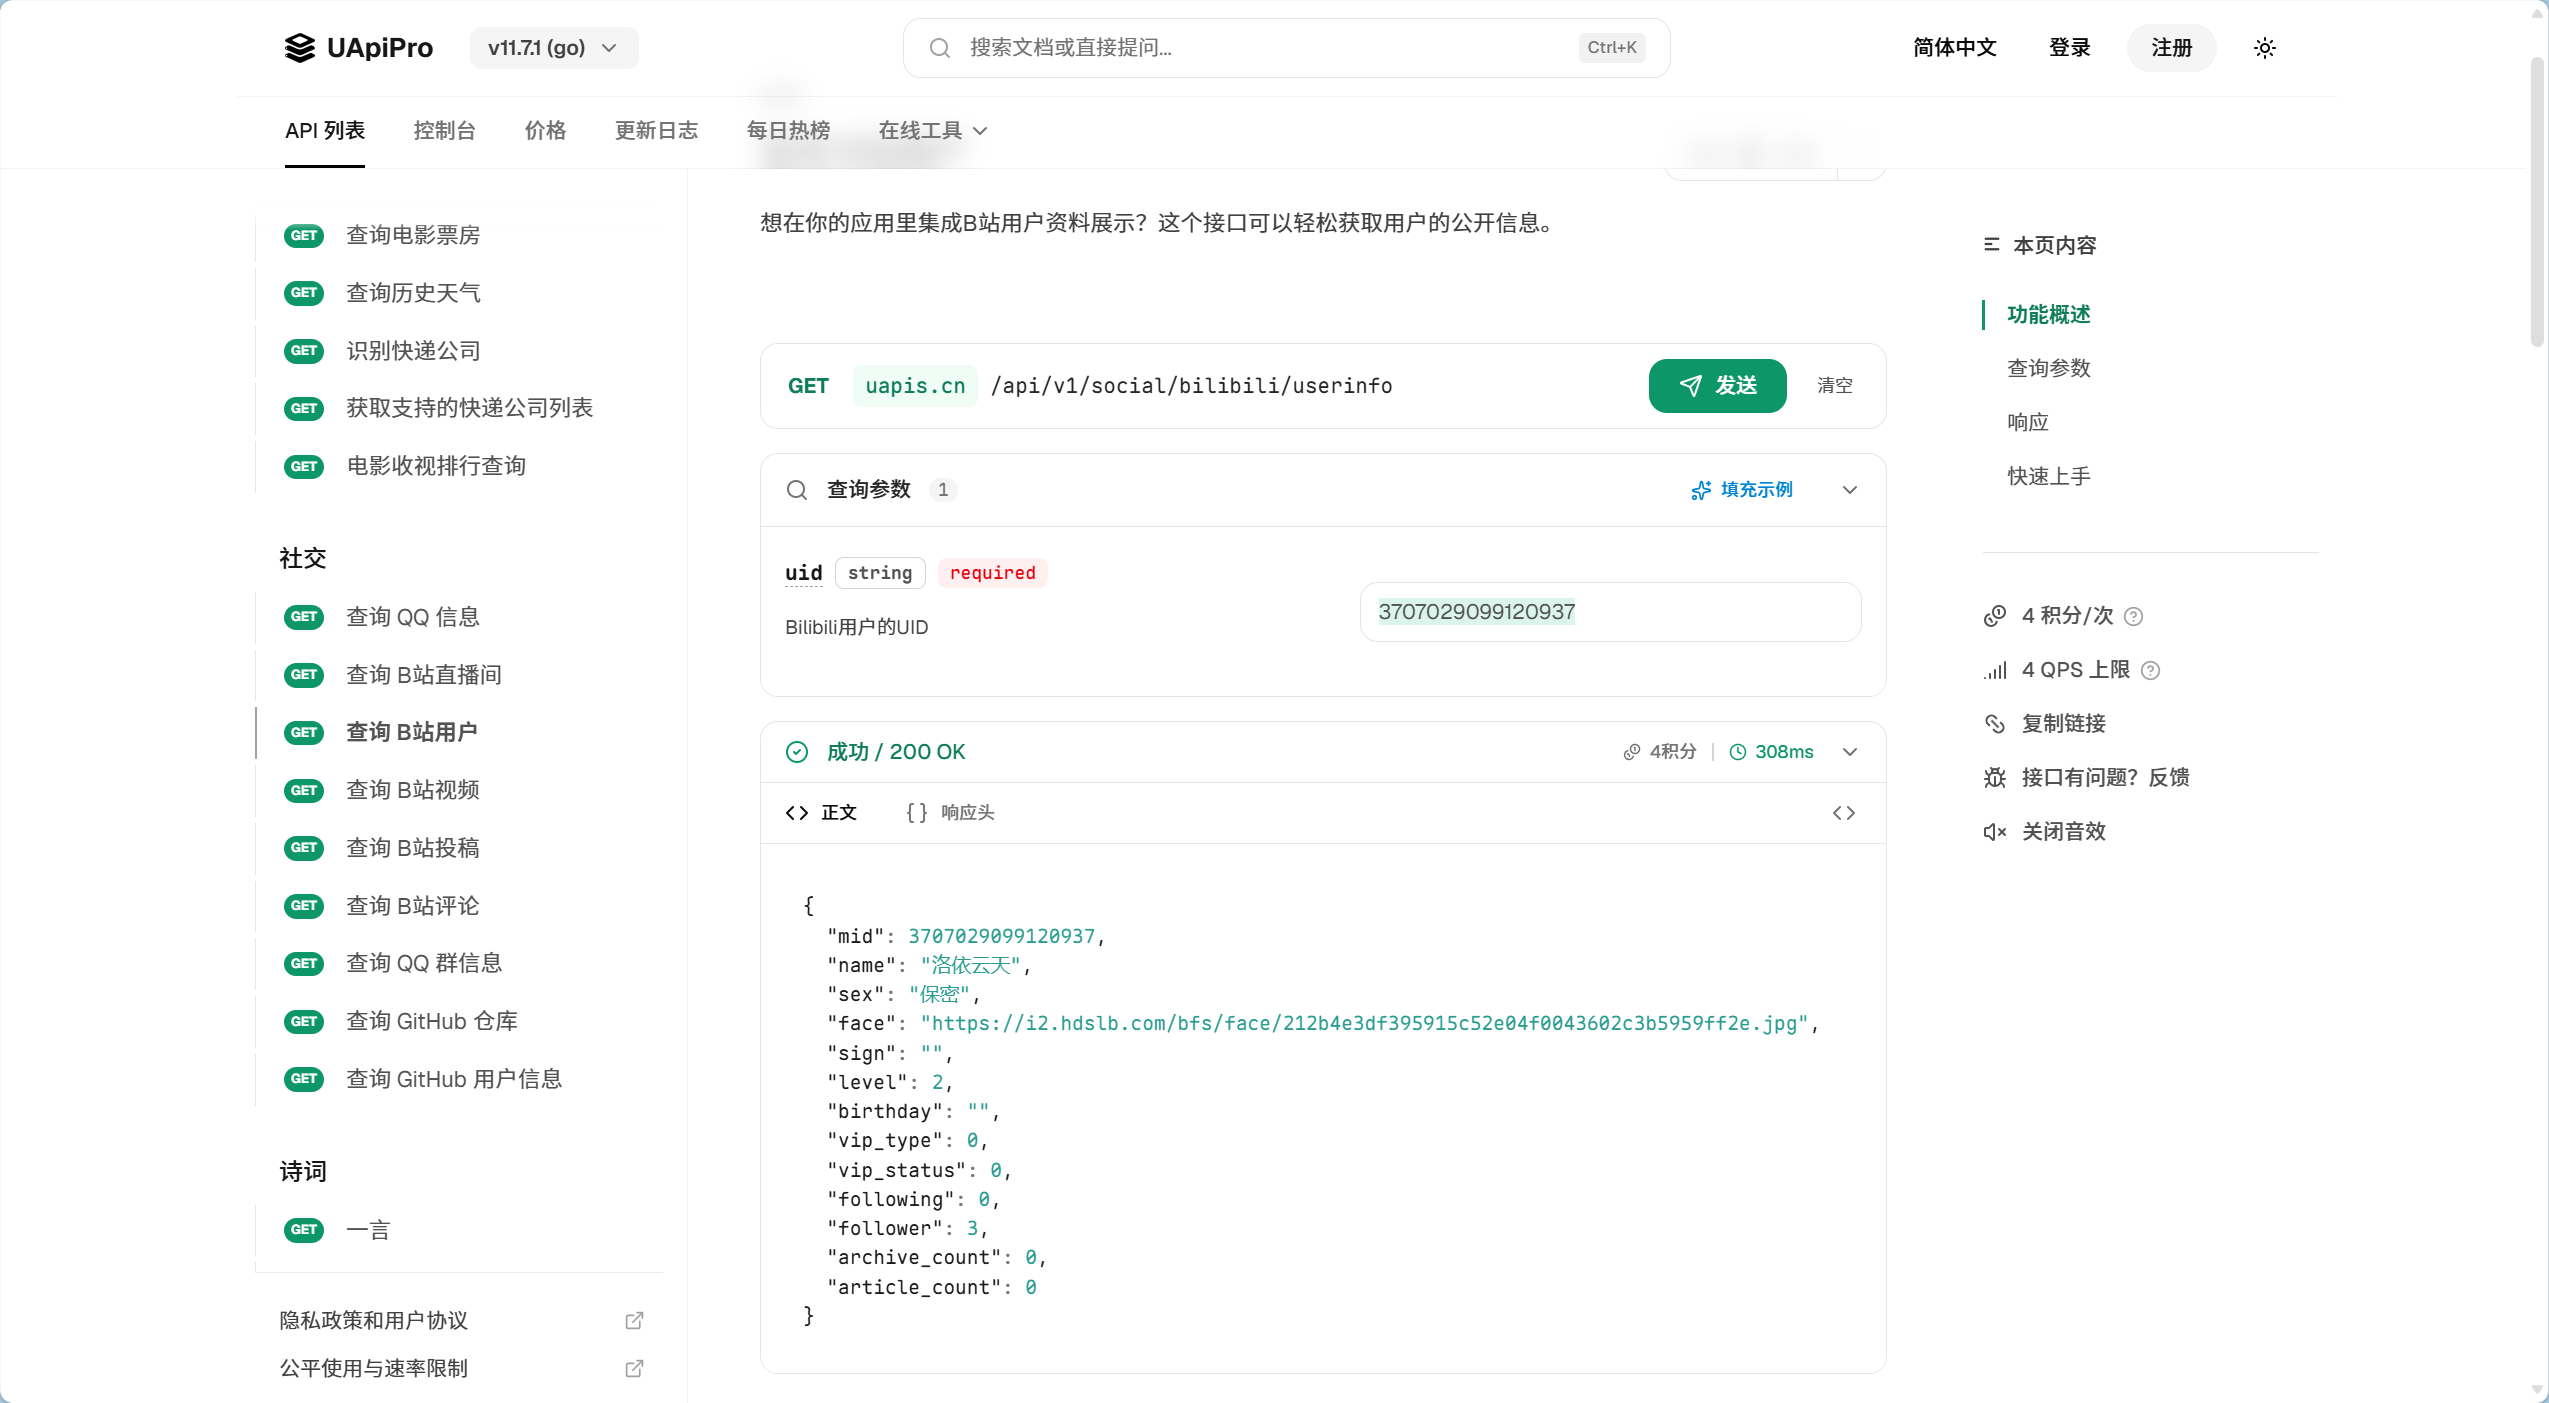The image size is (2549, 1403).
Task: Click the 清空 button
Action: click(x=1835, y=386)
